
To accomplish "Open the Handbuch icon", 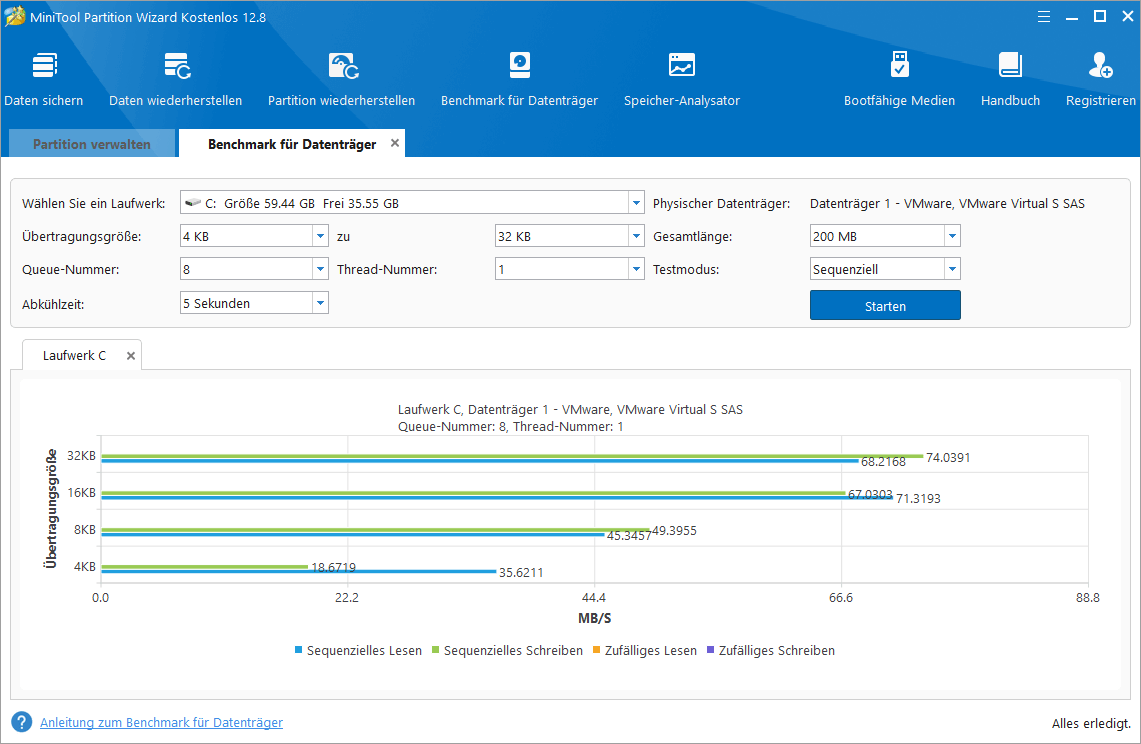I will click(x=1010, y=78).
